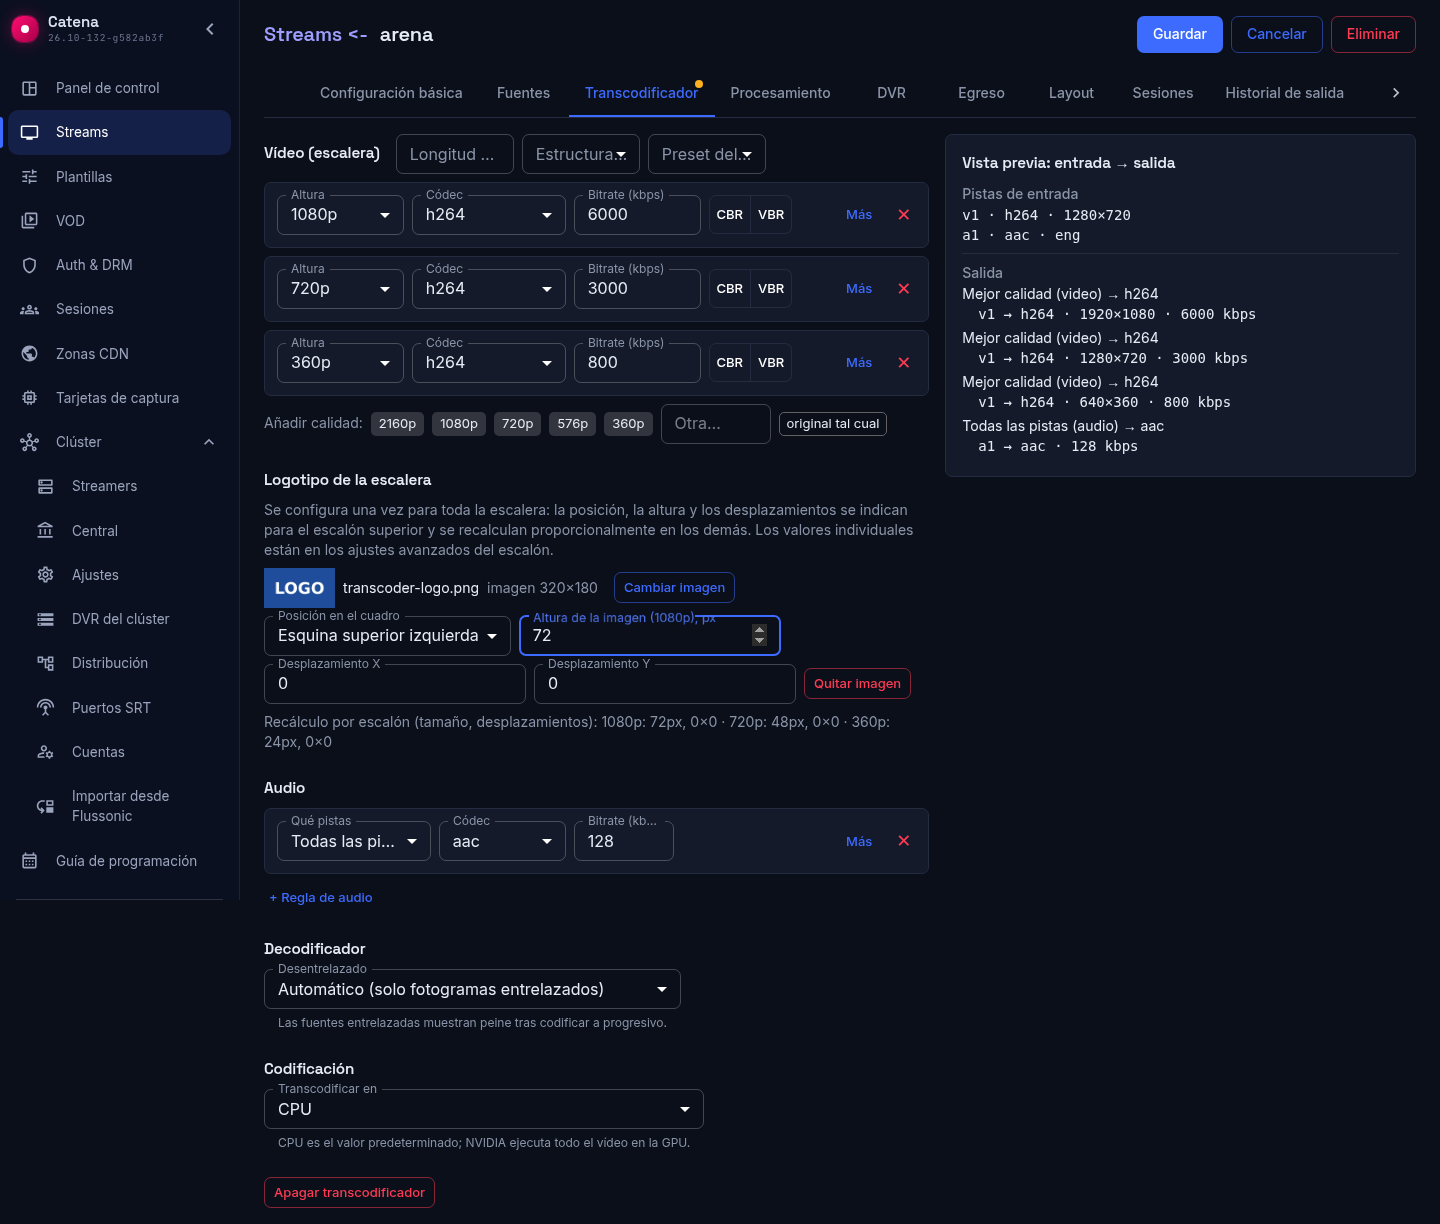Screen dimensions: 1440x1224
Task: Click the + Regla de audio link
Action: click(321, 898)
